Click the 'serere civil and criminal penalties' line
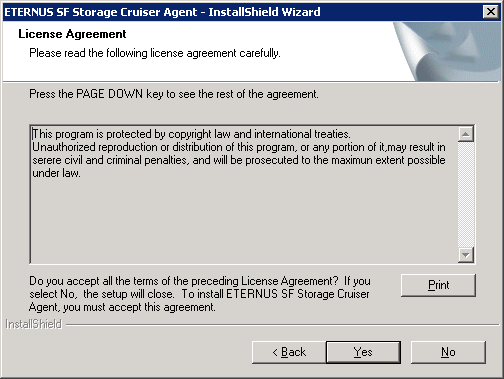 [239, 160]
